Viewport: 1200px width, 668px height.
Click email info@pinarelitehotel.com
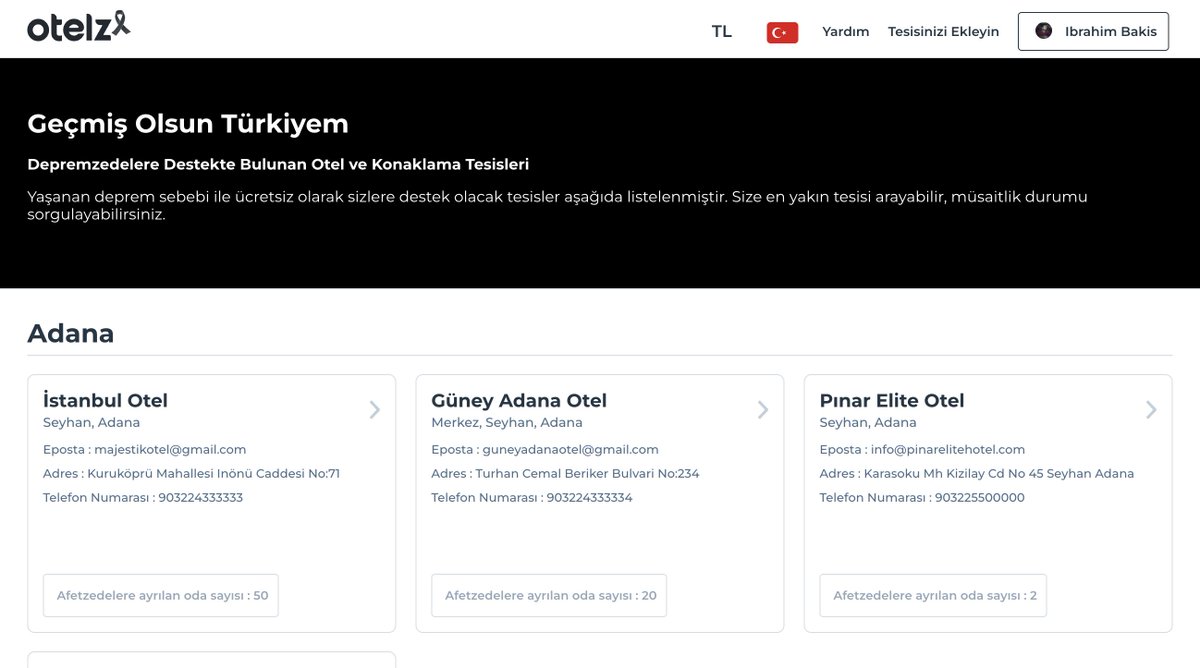point(948,450)
